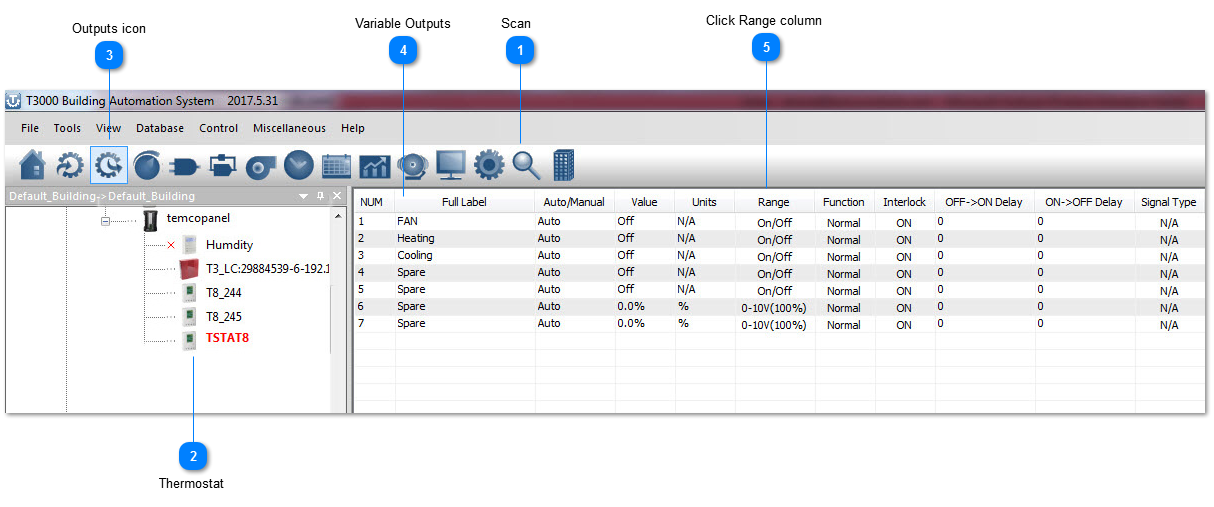Click the Auto/Manual column header
The height and width of the screenshot is (507, 1214).
pyautogui.click(x=574, y=202)
